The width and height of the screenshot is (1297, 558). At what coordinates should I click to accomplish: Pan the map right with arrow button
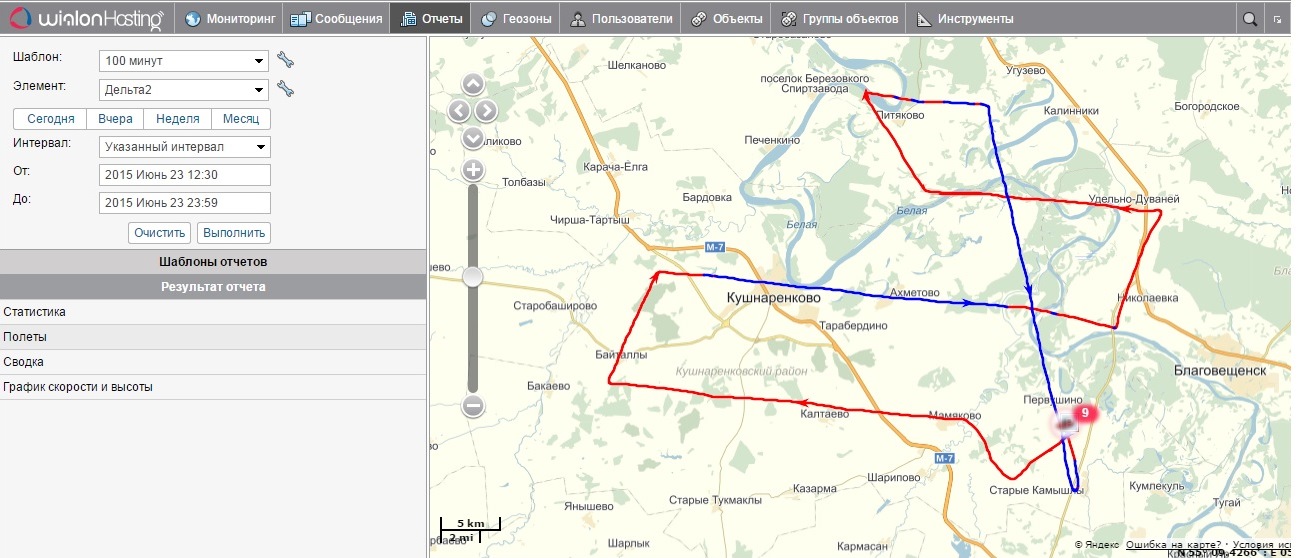coord(486,111)
